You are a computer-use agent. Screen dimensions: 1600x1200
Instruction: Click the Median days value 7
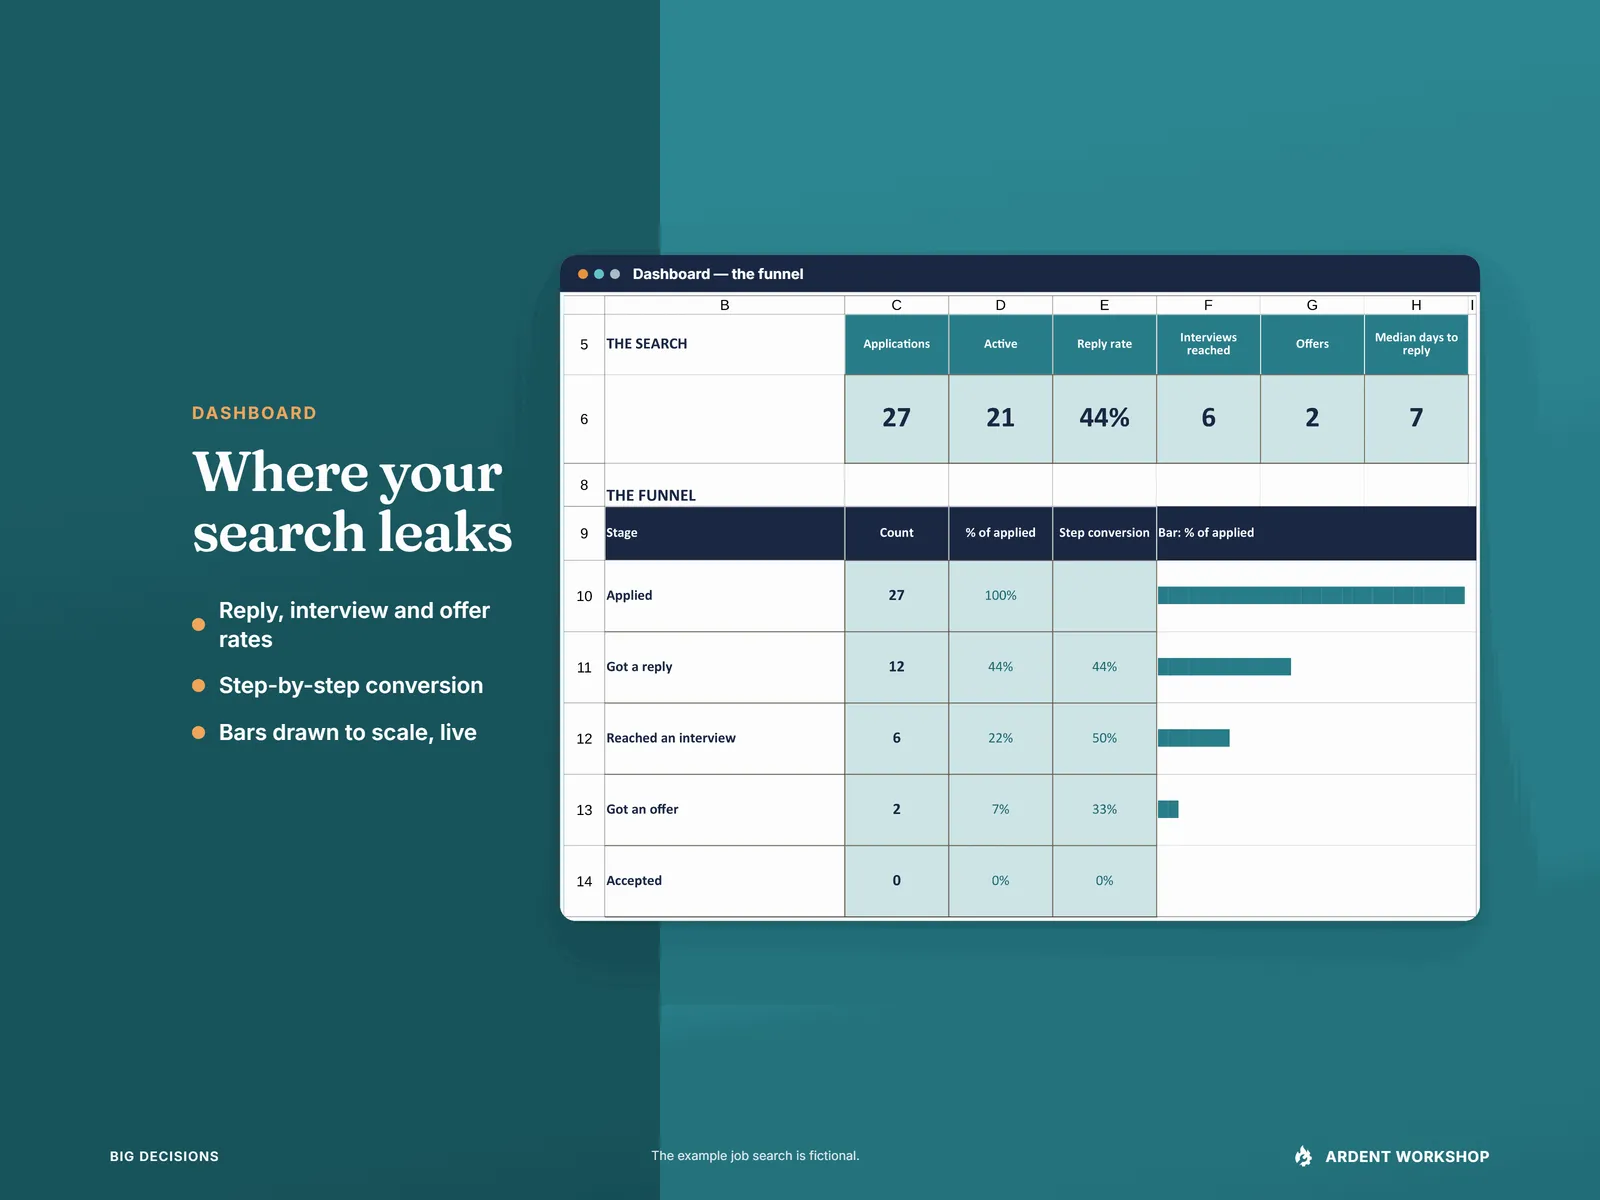(x=1417, y=418)
